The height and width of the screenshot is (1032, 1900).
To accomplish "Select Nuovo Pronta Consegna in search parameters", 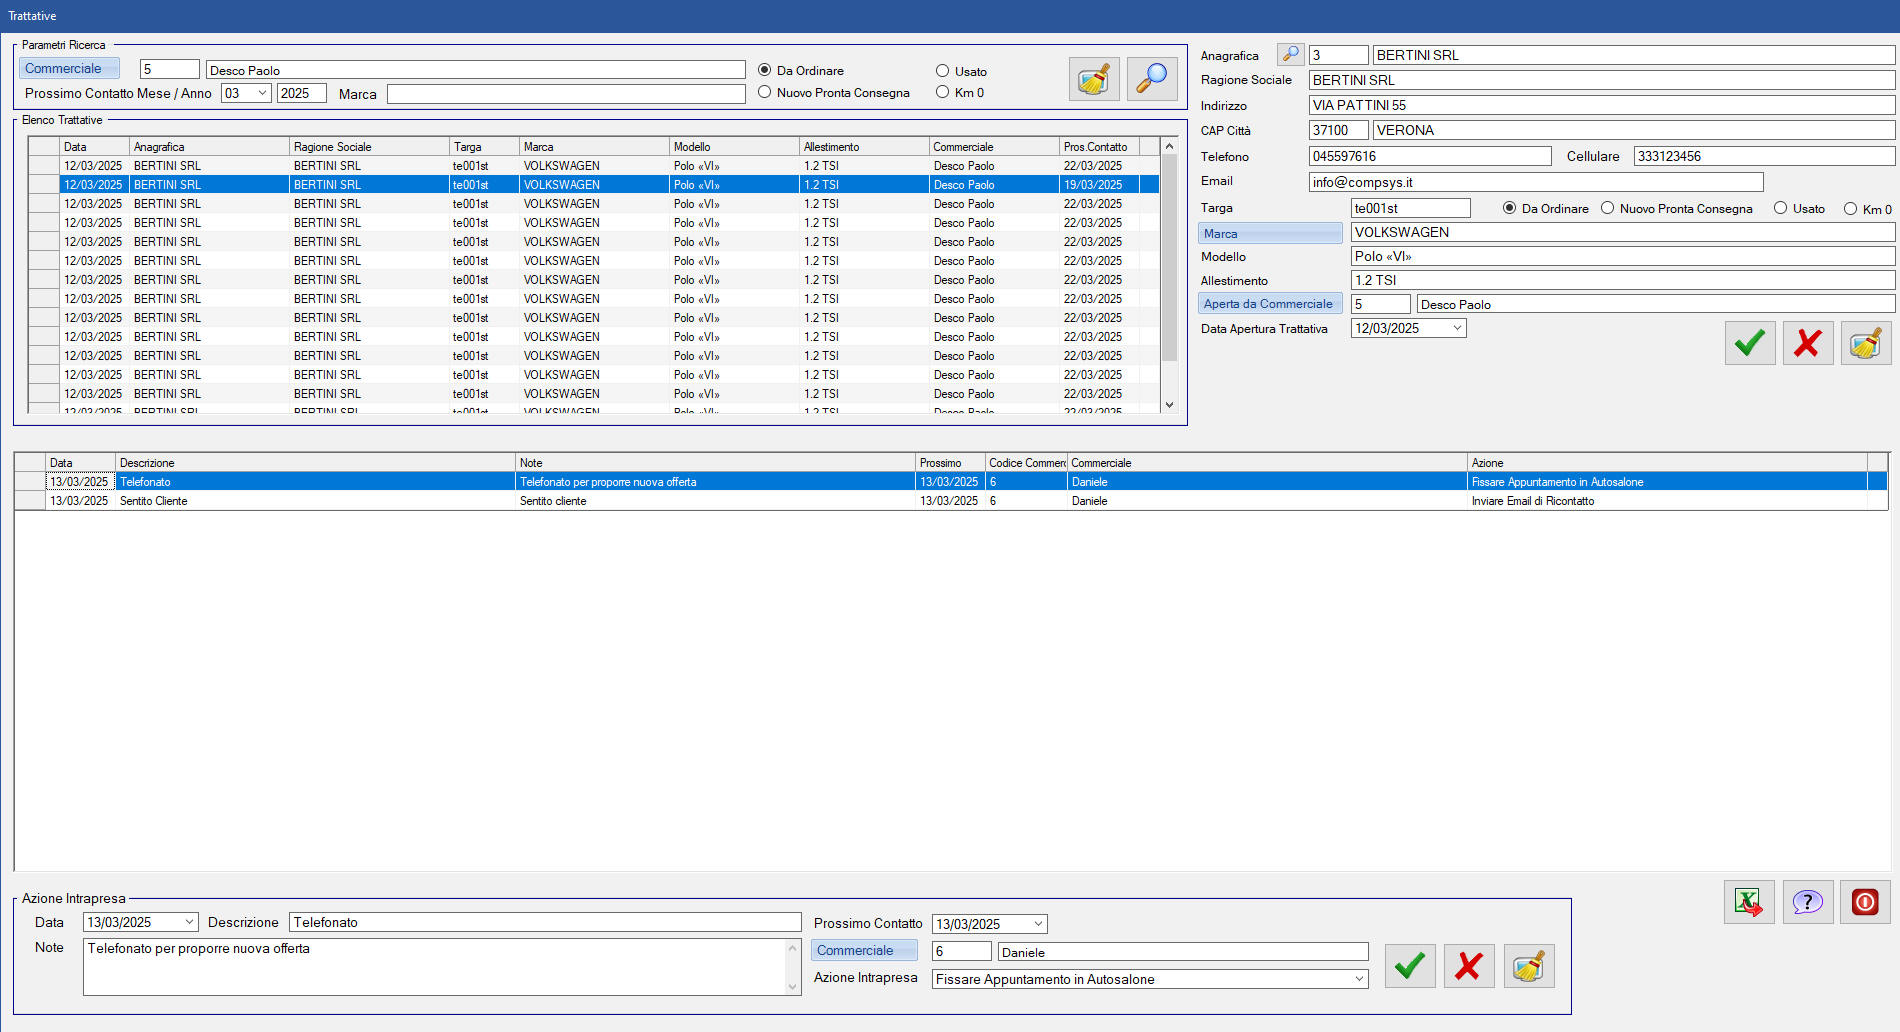I will [x=765, y=92].
